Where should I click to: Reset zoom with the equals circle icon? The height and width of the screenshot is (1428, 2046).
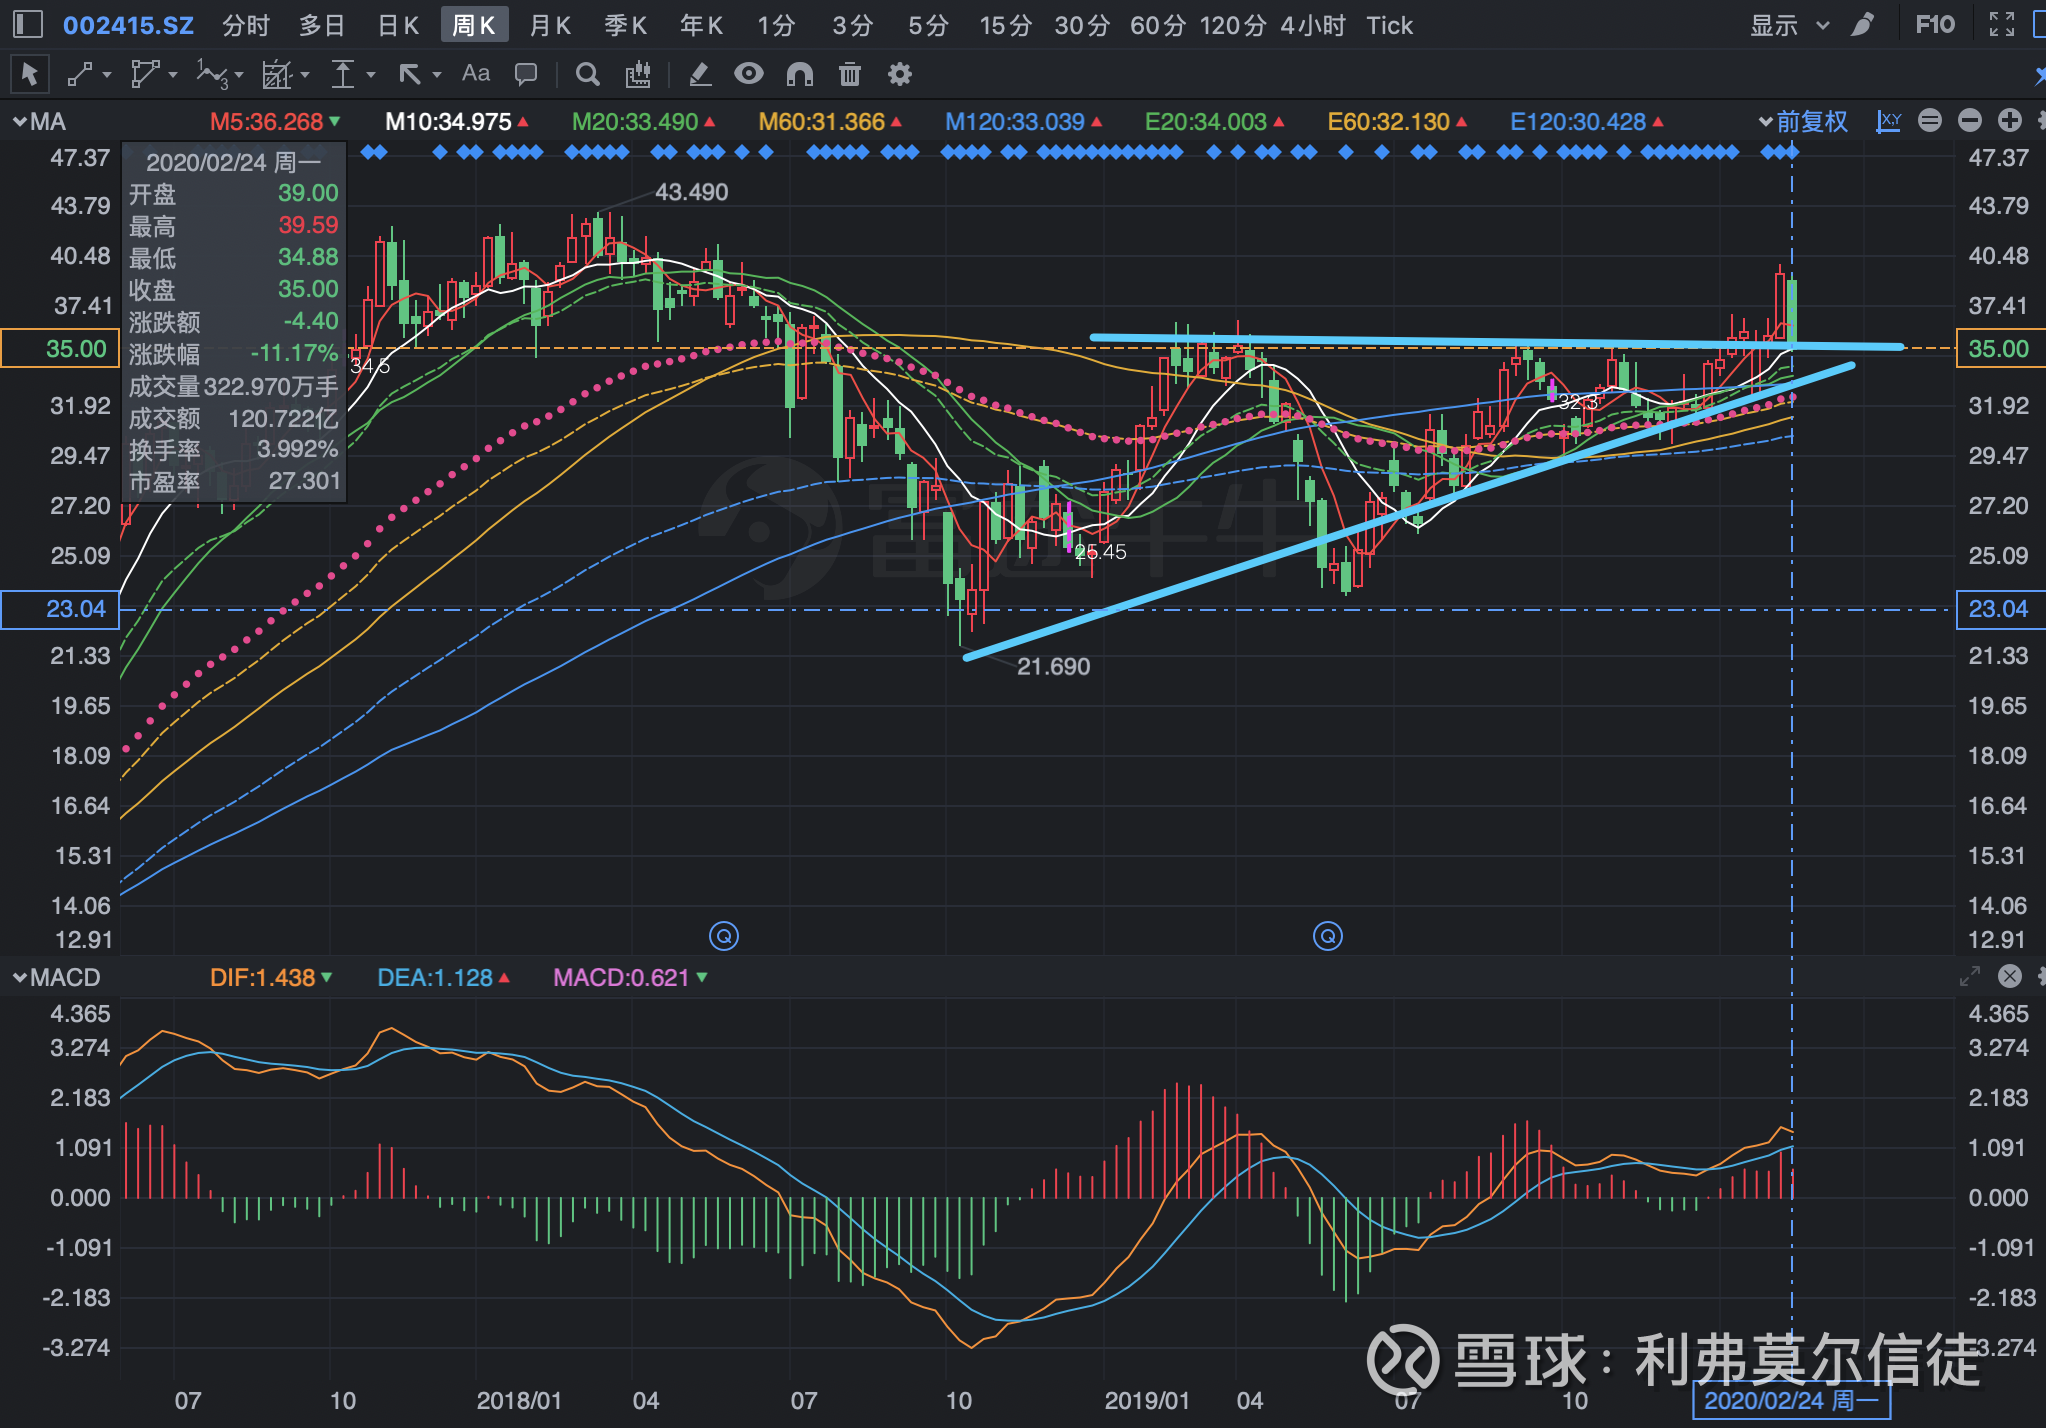point(1930,121)
